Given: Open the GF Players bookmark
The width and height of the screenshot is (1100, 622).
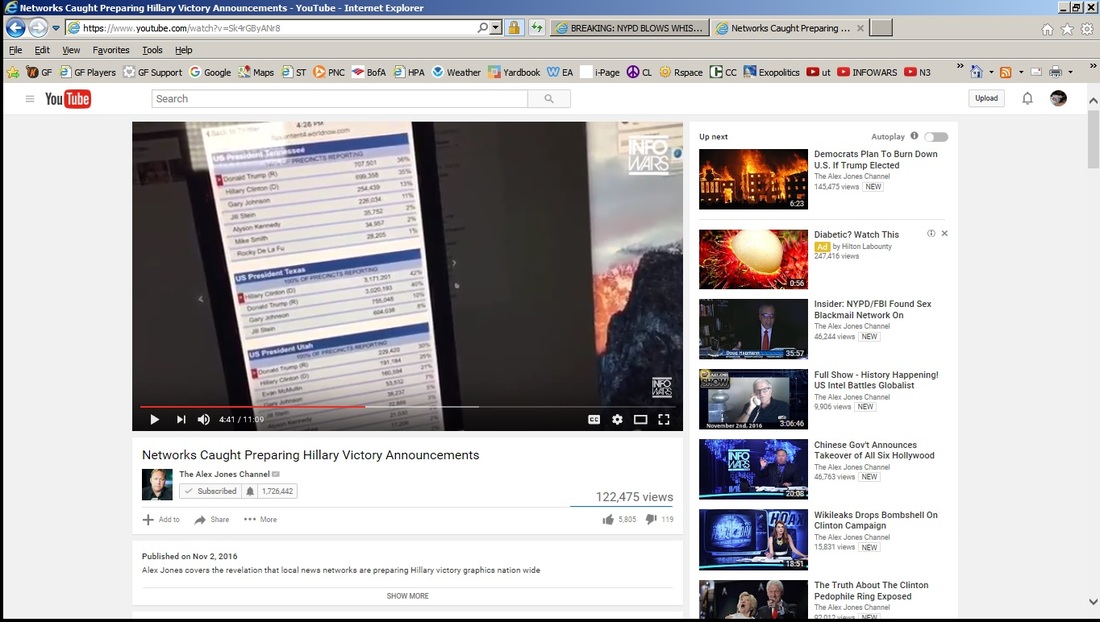Looking at the screenshot, I should [x=88, y=72].
